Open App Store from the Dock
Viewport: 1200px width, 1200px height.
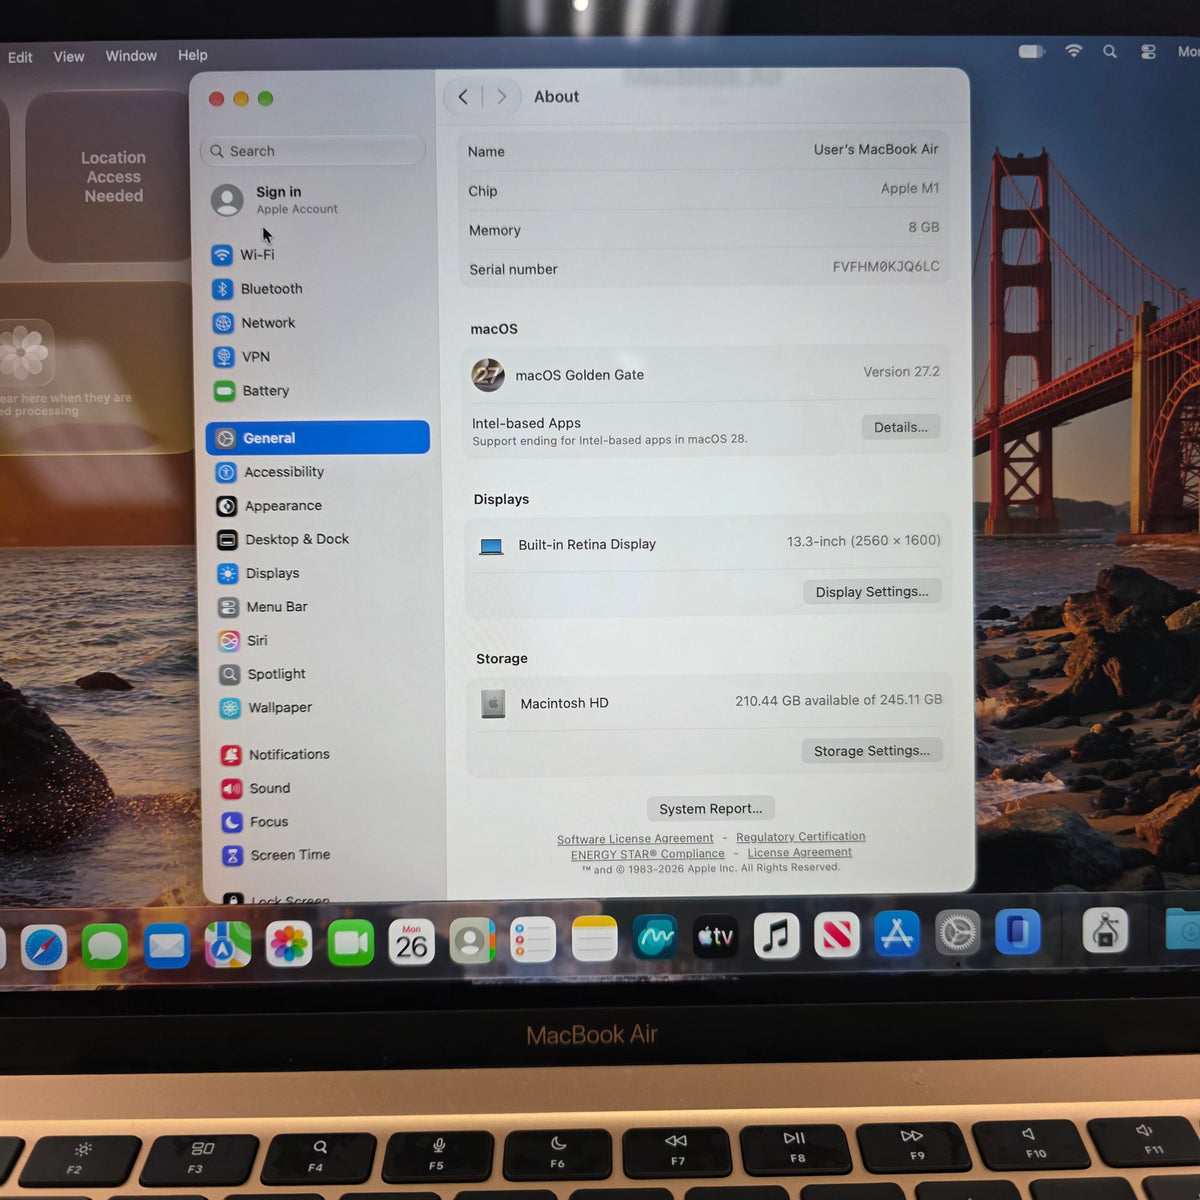click(x=897, y=934)
